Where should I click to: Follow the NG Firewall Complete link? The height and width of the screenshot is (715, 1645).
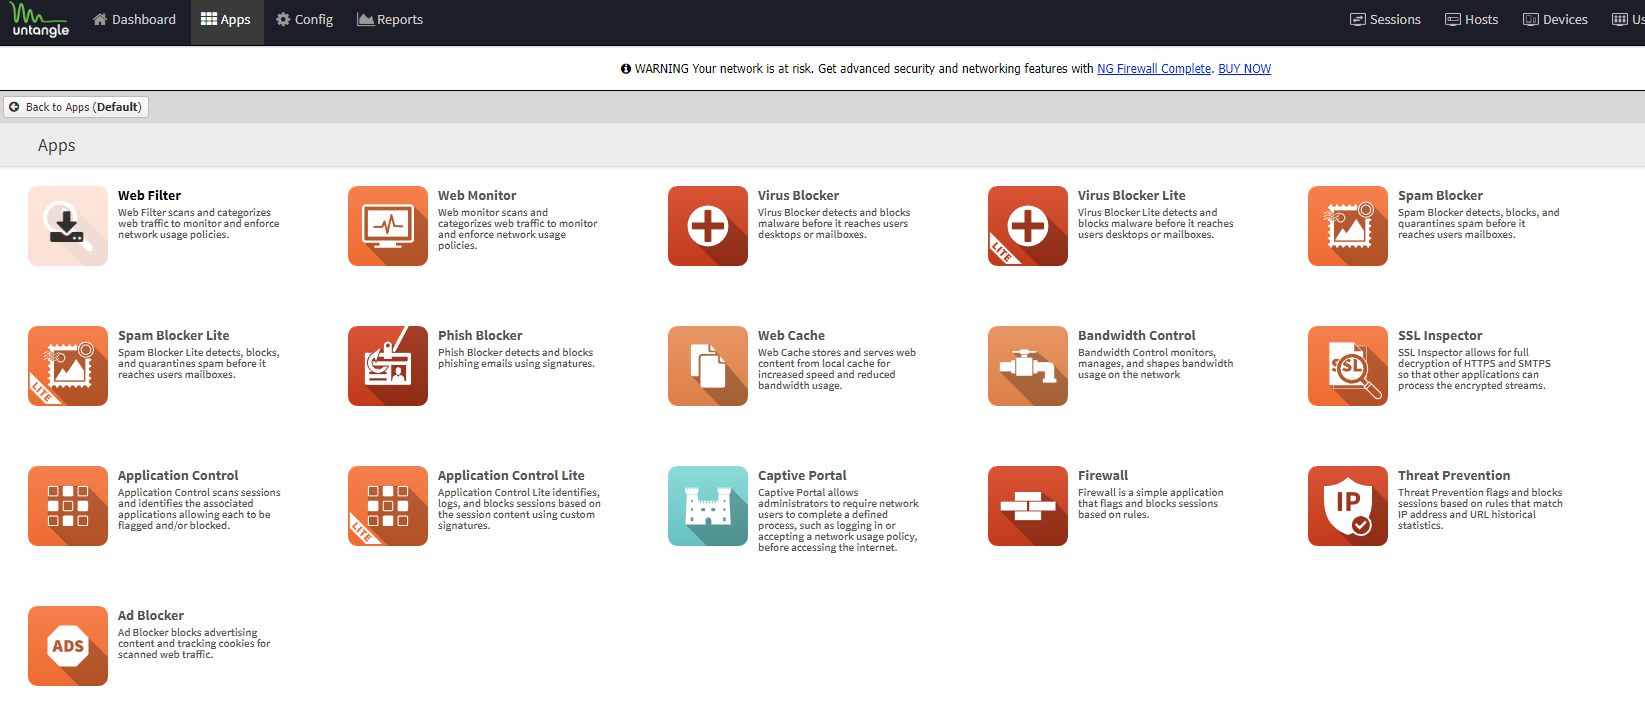coord(1154,69)
